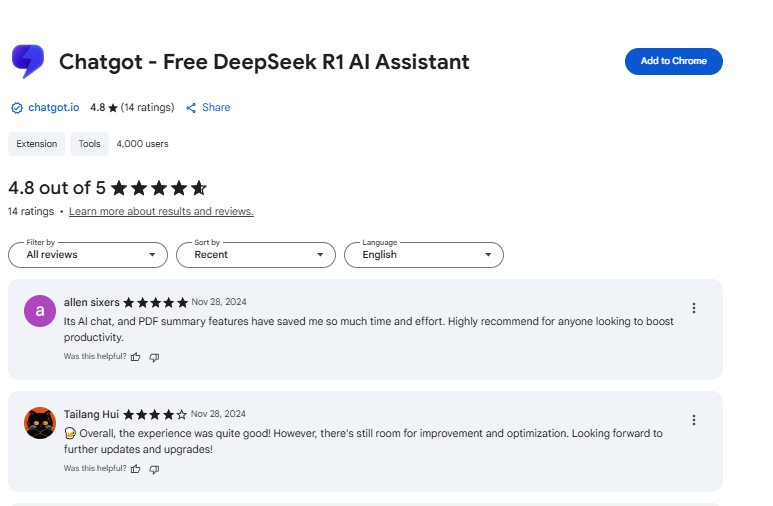Give thumbs up to Tailang Hui's review
Image resolution: width=773 pixels, height=506 pixels.
(x=136, y=469)
